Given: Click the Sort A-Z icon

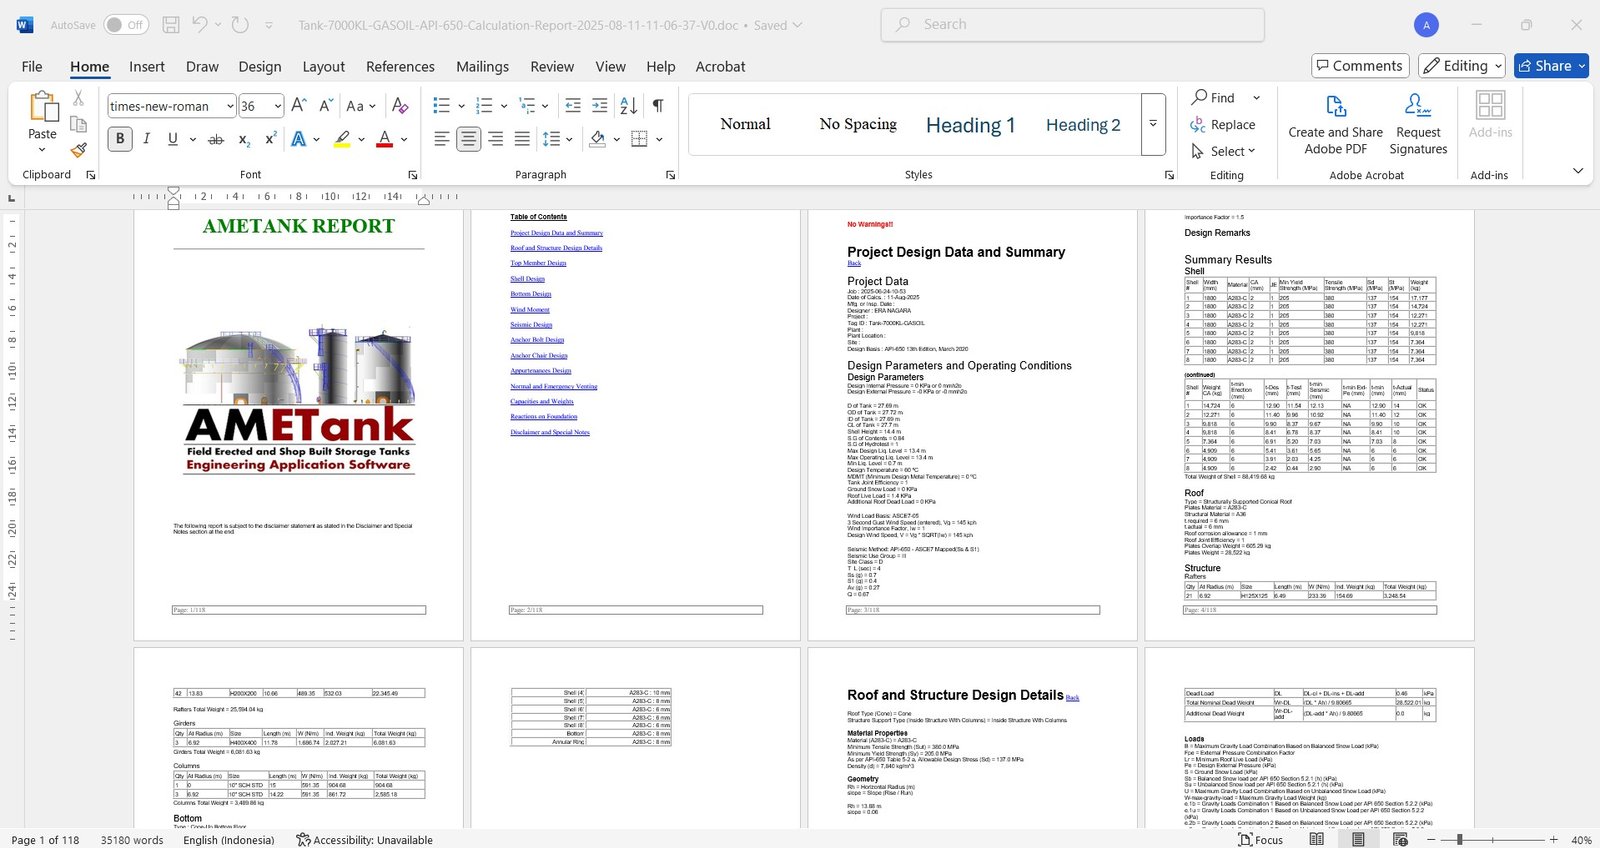Looking at the screenshot, I should click(x=629, y=106).
